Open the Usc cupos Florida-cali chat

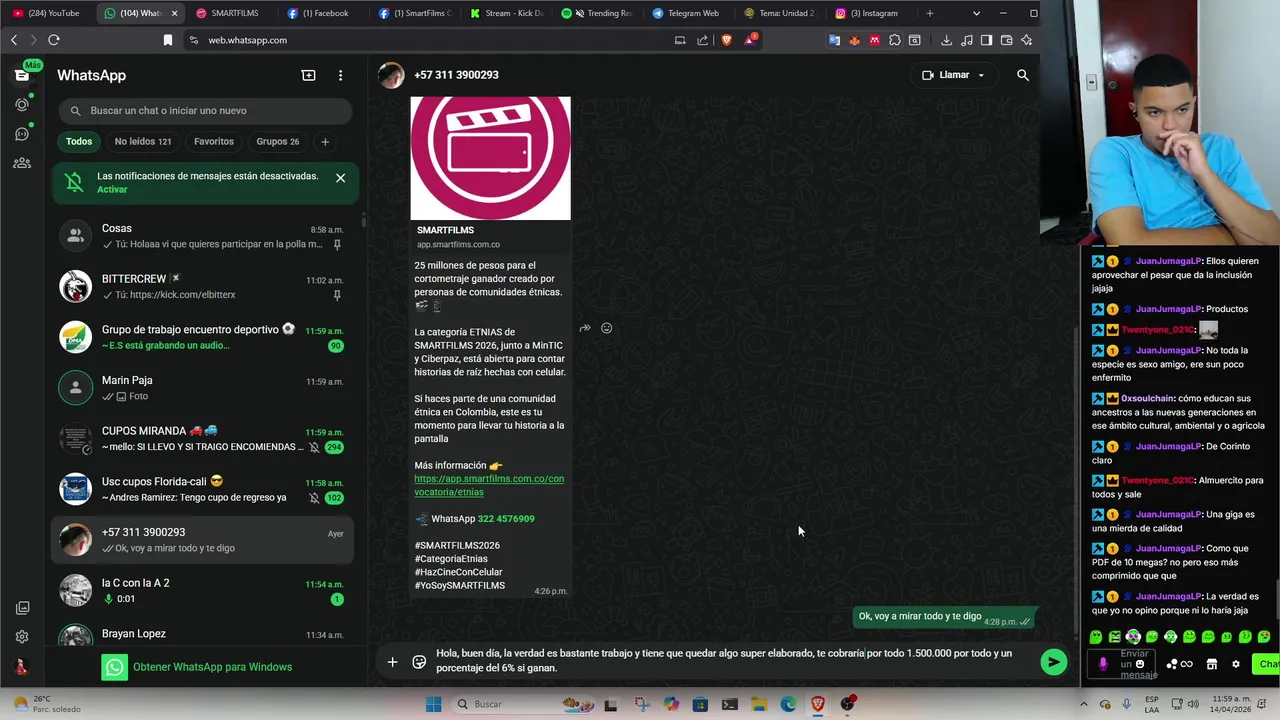point(203,489)
